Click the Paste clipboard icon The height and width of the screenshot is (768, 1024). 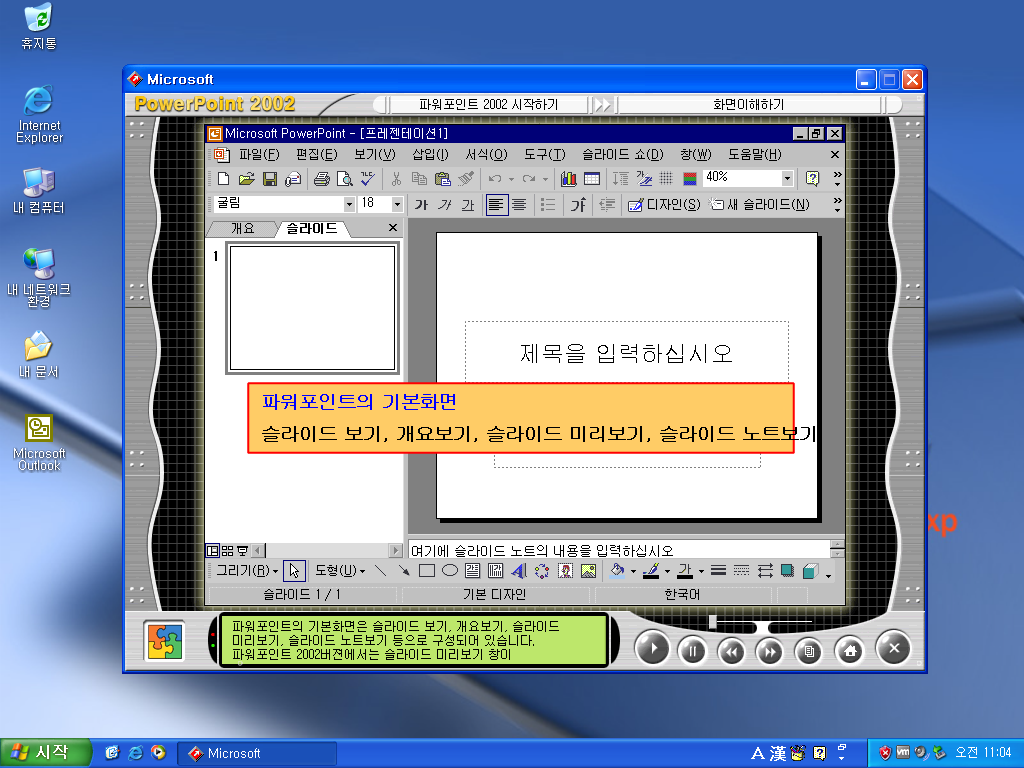[442, 178]
